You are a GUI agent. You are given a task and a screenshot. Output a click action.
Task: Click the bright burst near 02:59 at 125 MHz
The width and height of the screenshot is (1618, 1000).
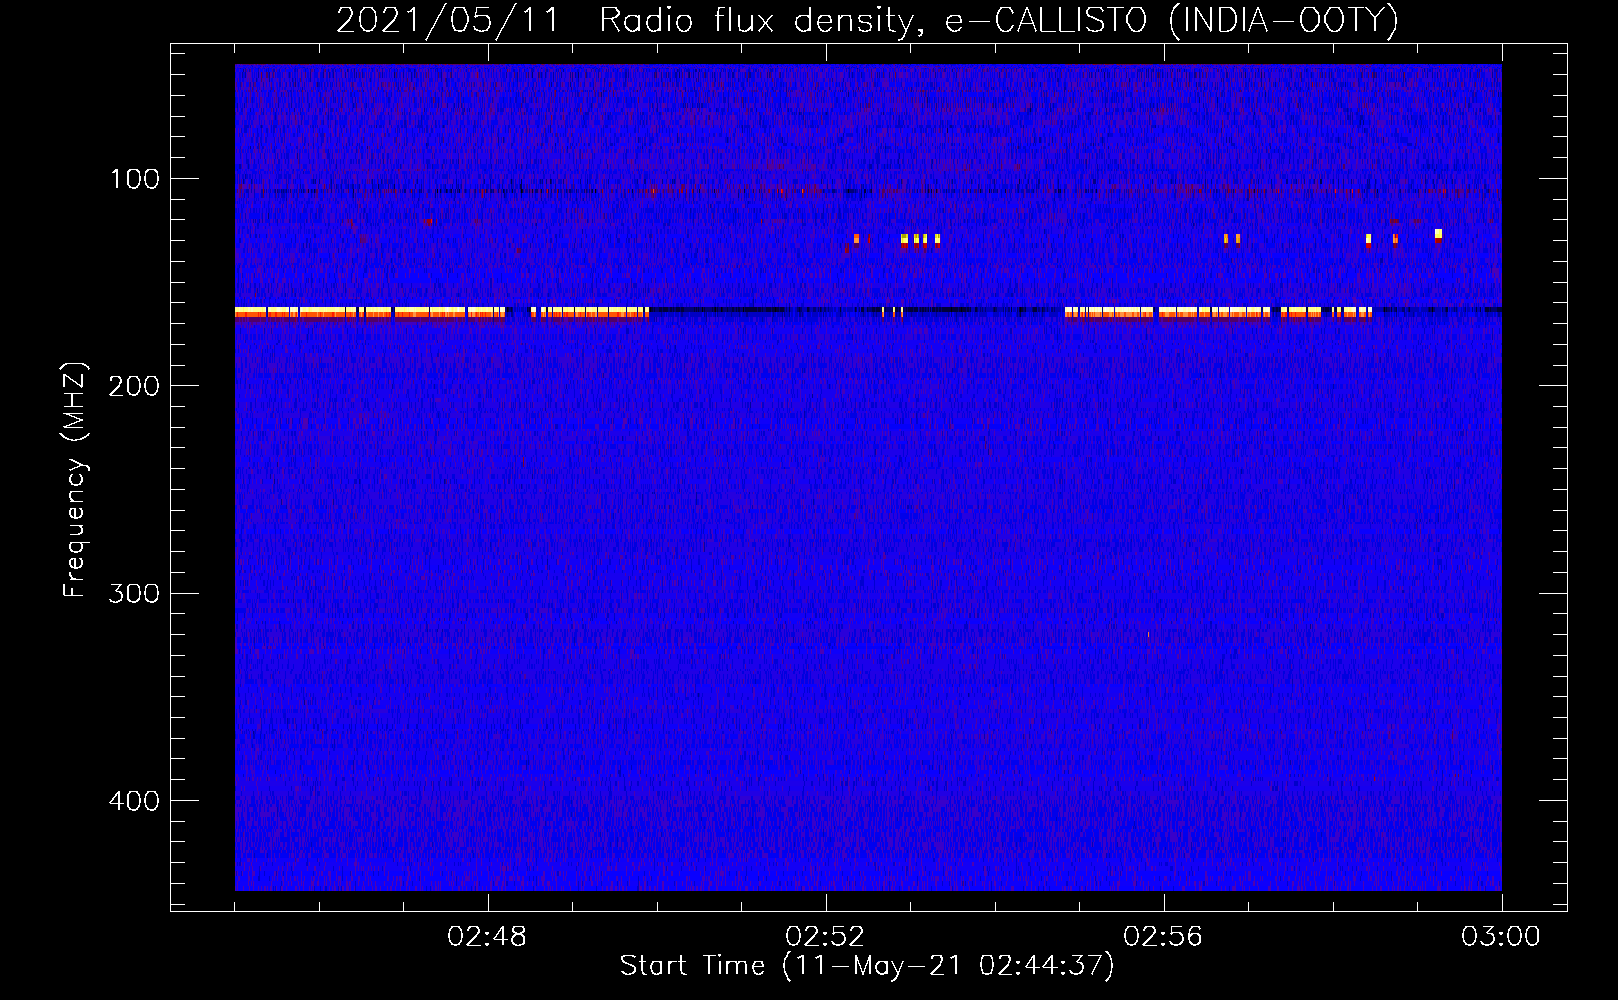pos(1438,235)
